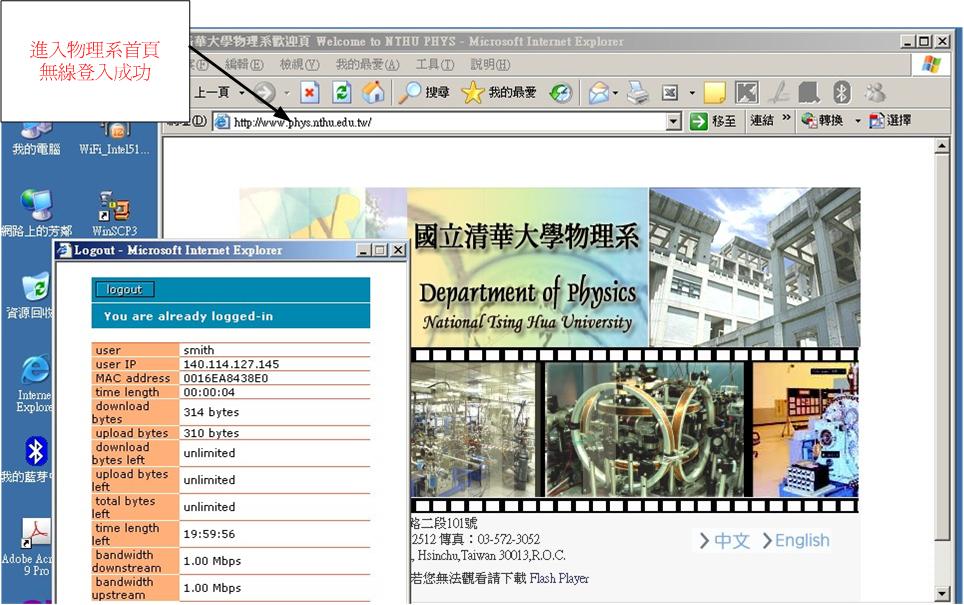Open the 工具(T) menu
This screenshot has height=605, width=964.
click(x=434, y=65)
